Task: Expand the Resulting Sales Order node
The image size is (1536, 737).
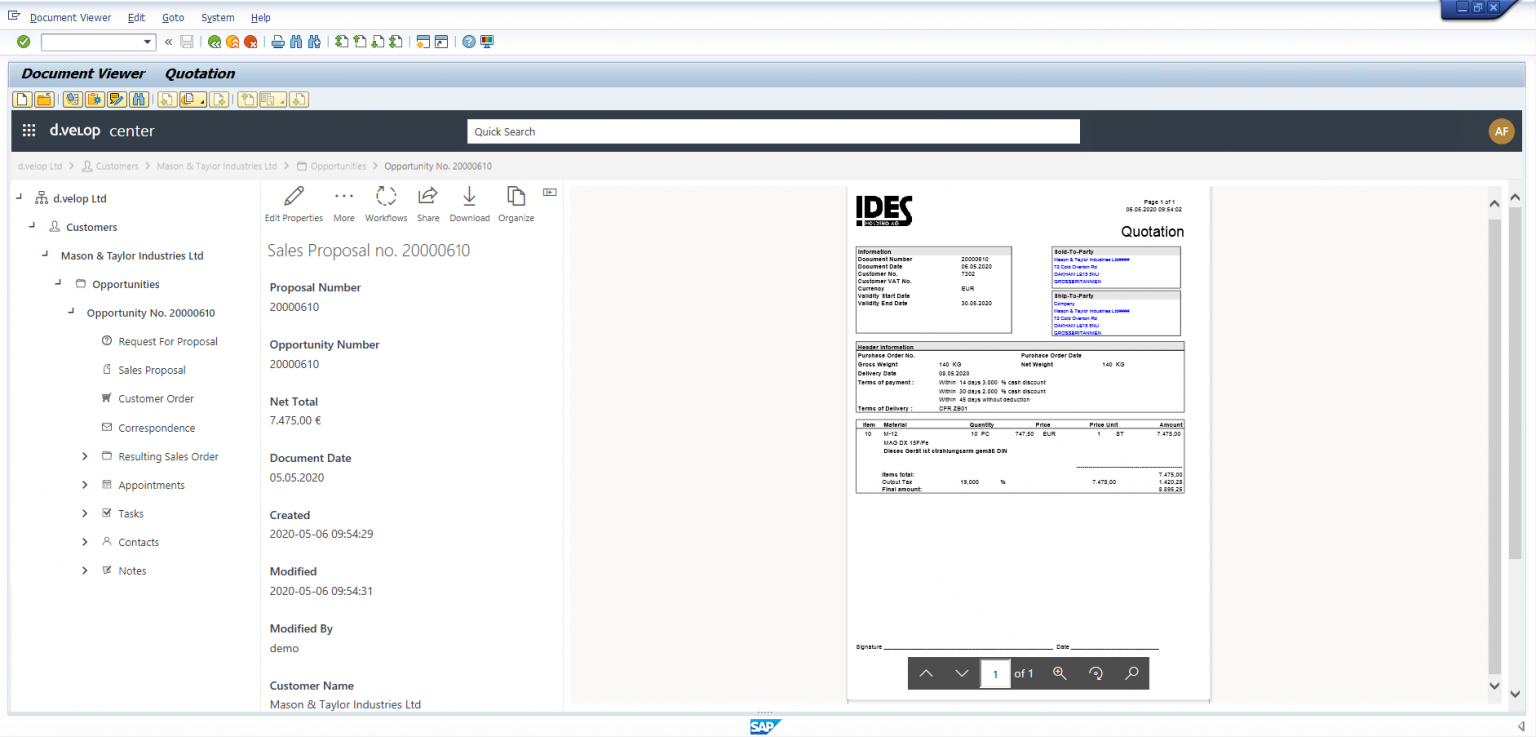Action: [x=85, y=456]
